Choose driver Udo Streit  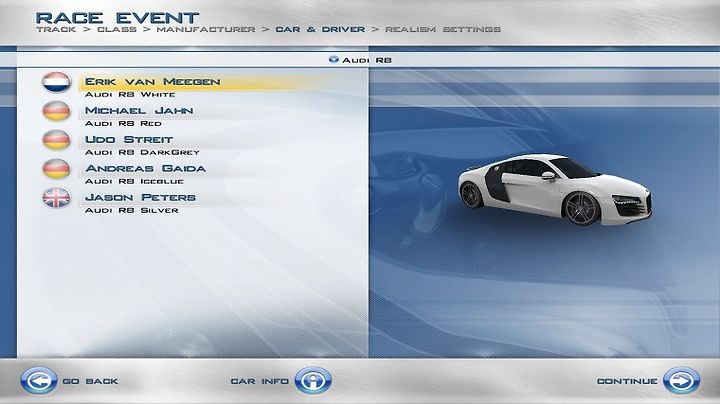pyautogui.click(x=129, y=140)
